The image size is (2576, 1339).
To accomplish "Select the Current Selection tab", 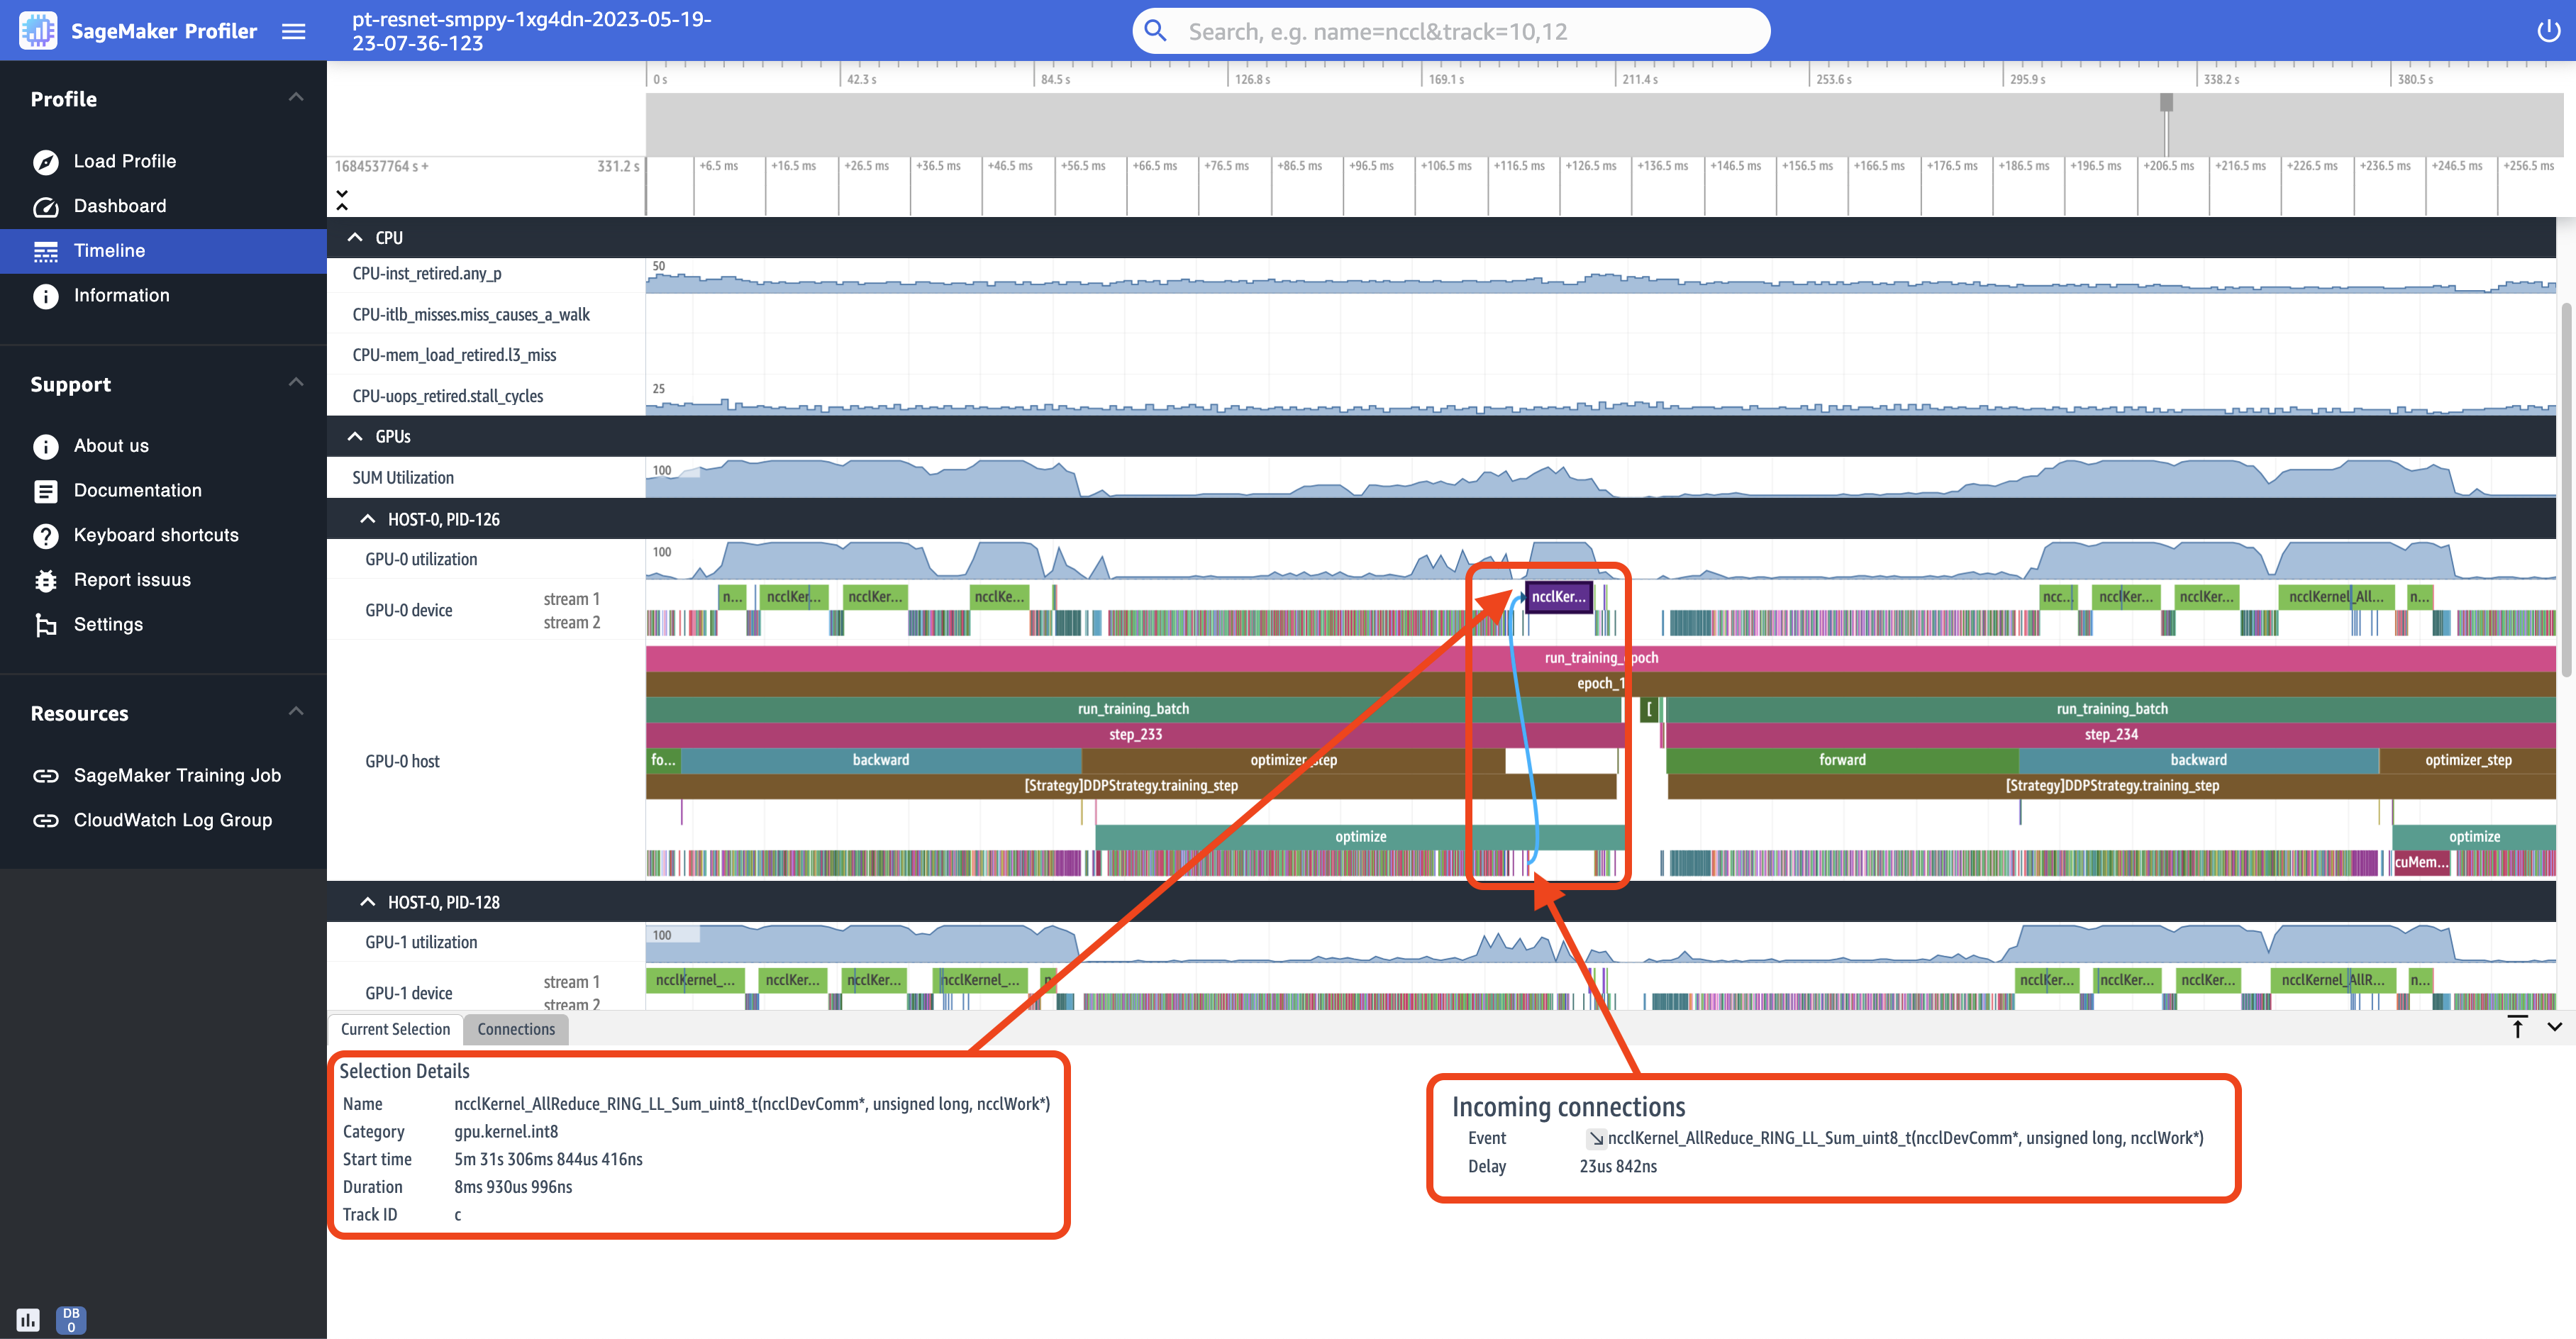I will coord(395,1029).
